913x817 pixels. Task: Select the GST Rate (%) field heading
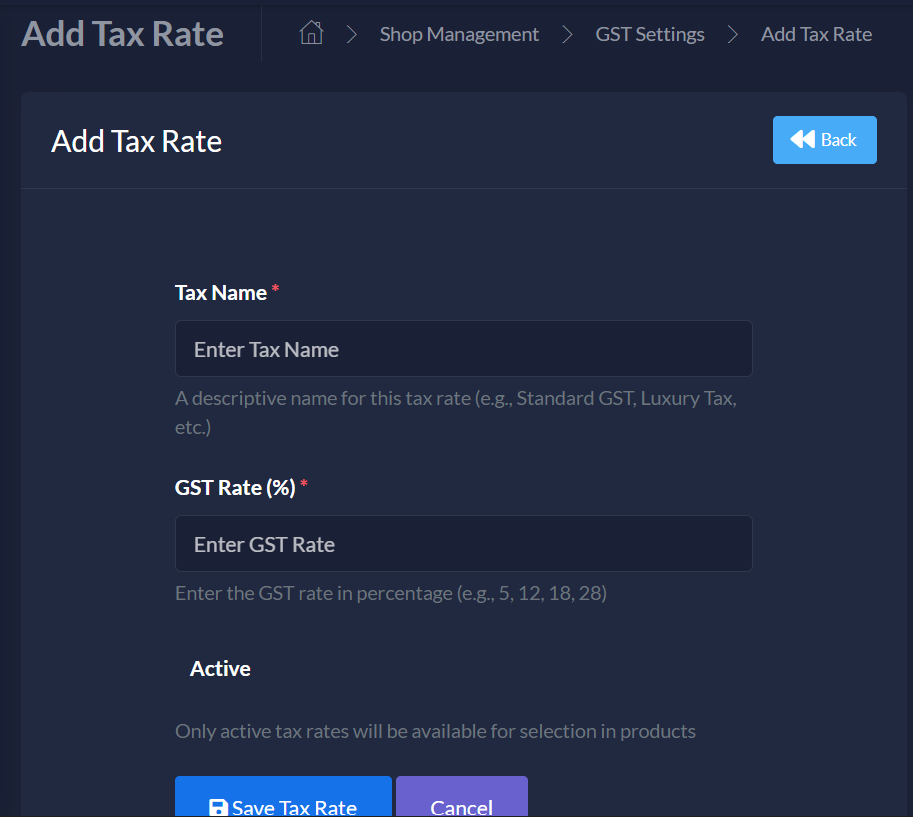pos(233,487)
